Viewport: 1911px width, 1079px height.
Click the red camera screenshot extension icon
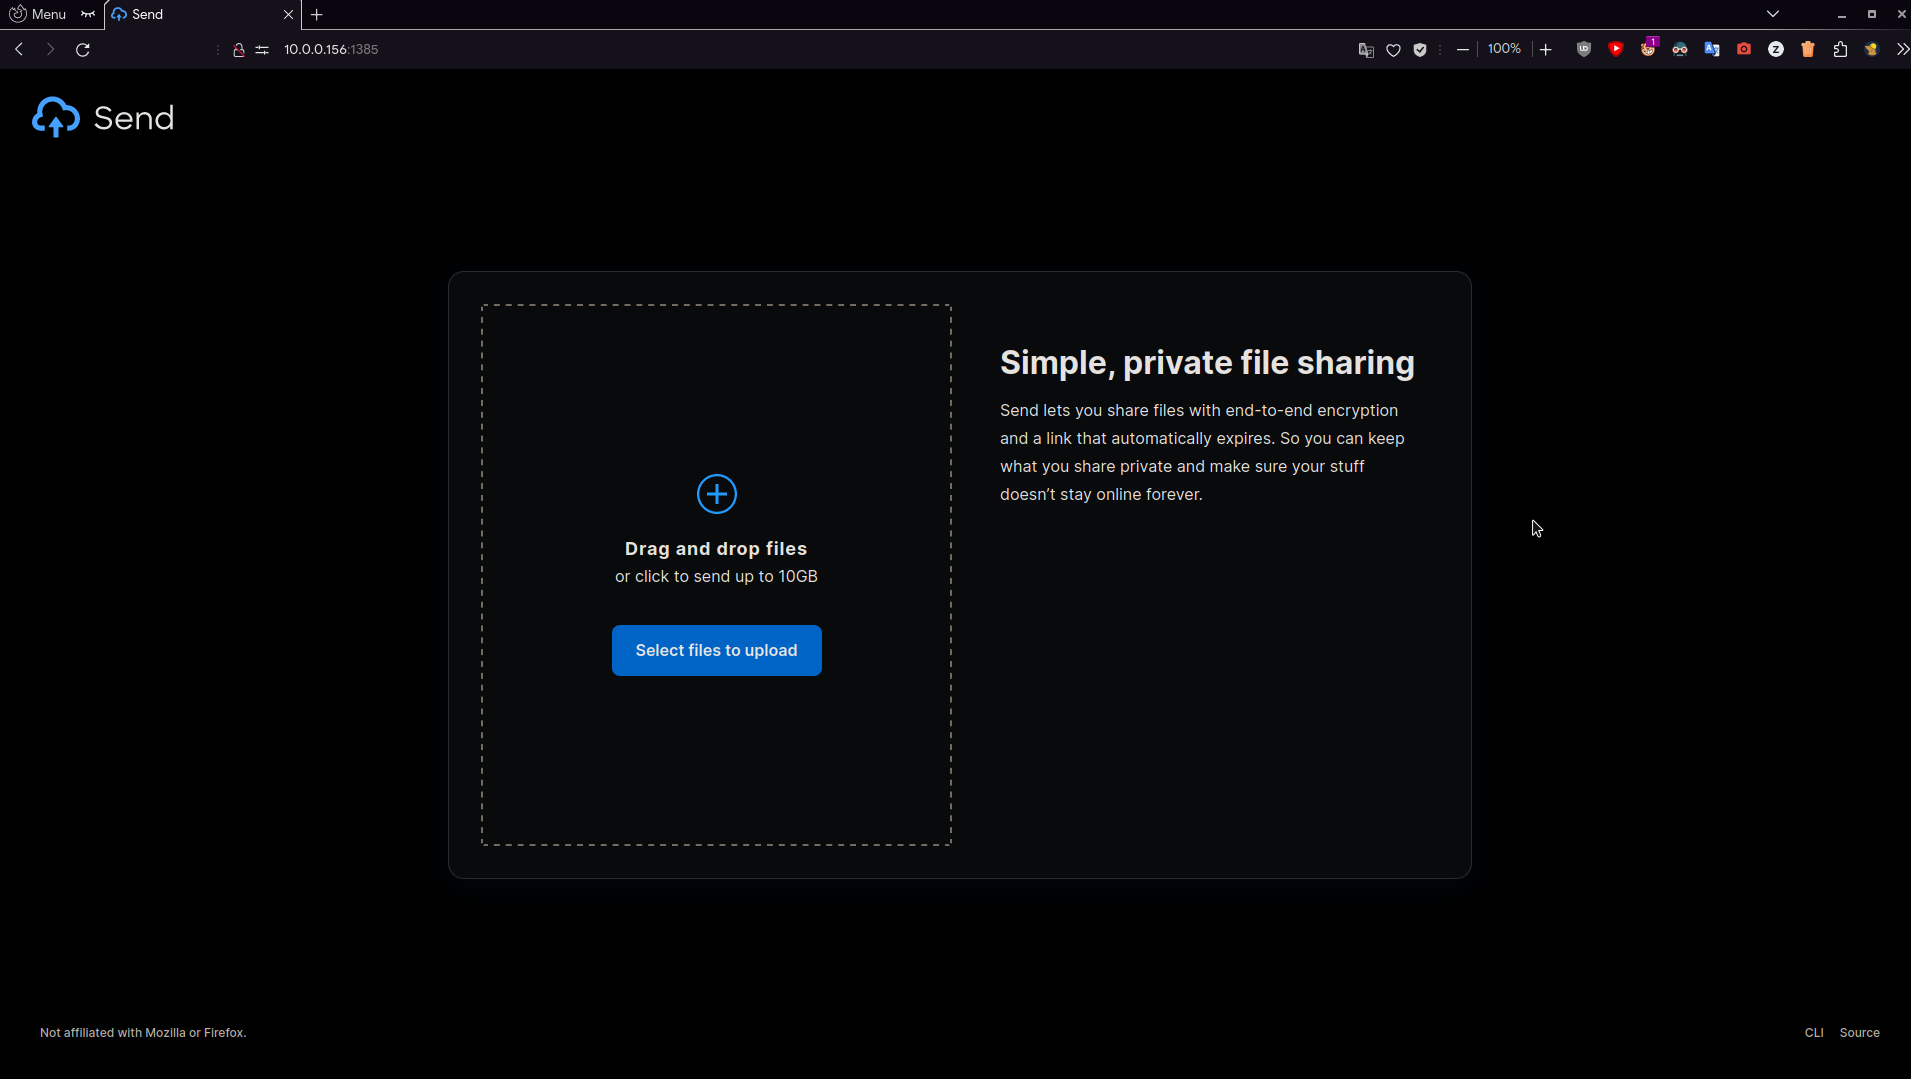point(1744,49)
